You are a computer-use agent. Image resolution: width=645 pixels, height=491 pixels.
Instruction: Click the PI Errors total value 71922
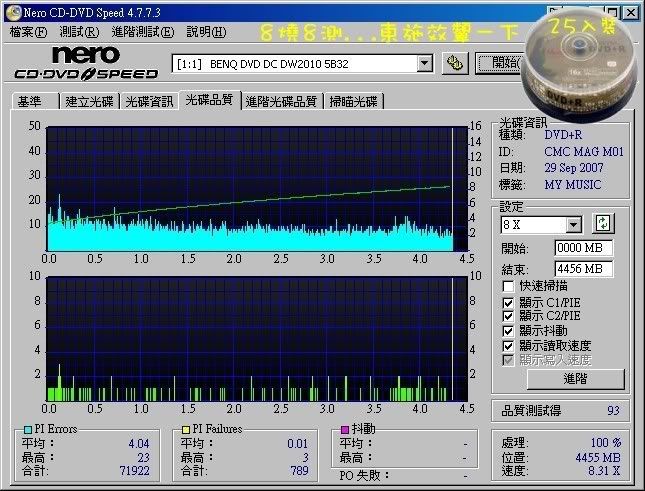pyautogui.click(x=134, y=470)
